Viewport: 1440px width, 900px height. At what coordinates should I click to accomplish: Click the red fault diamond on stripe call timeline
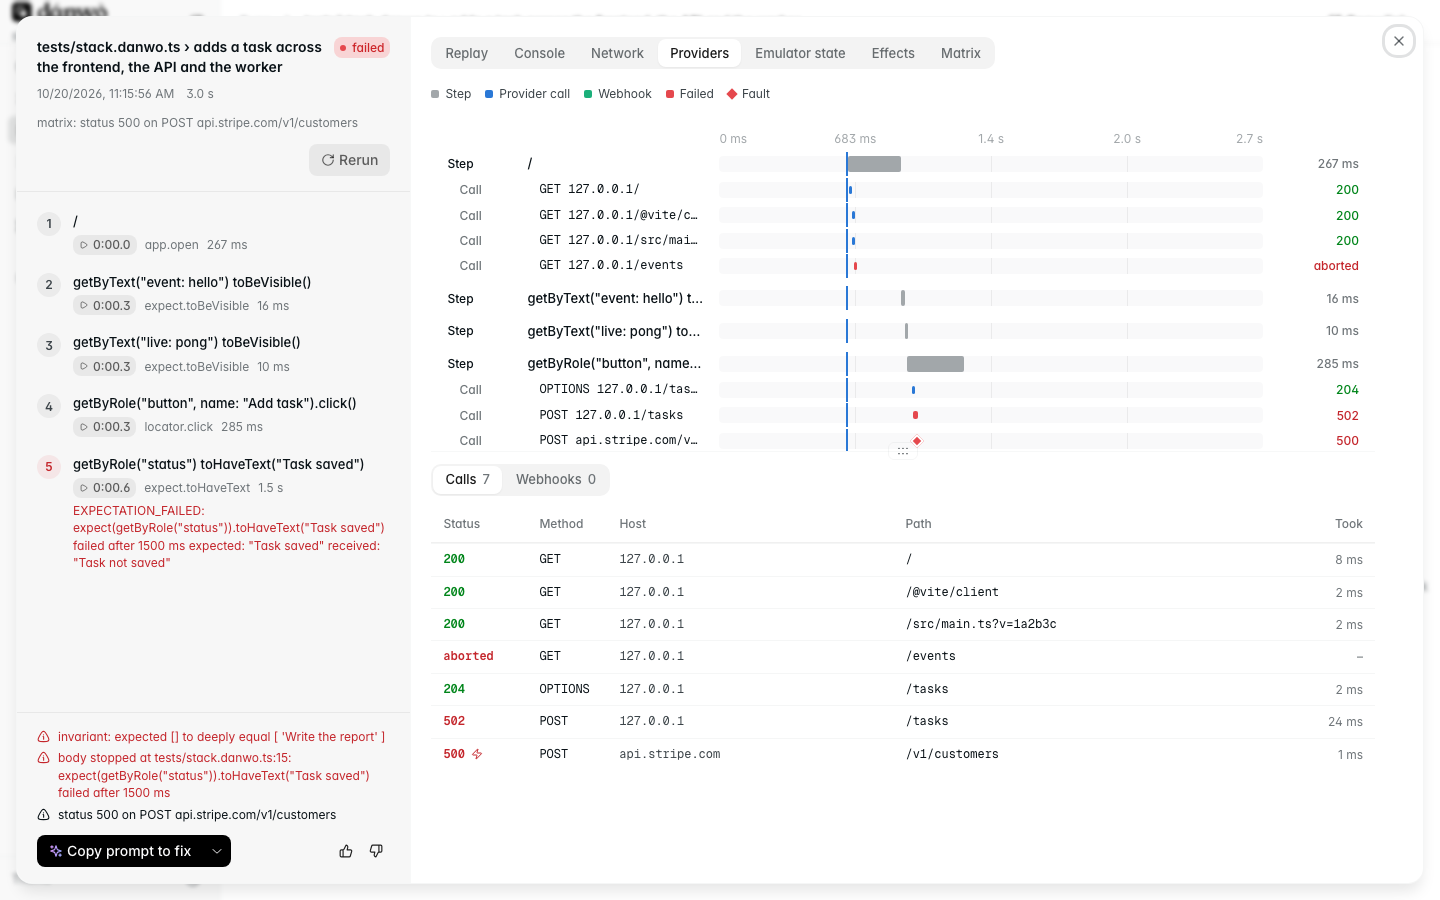pyautogui.click(x=917, y=441)
